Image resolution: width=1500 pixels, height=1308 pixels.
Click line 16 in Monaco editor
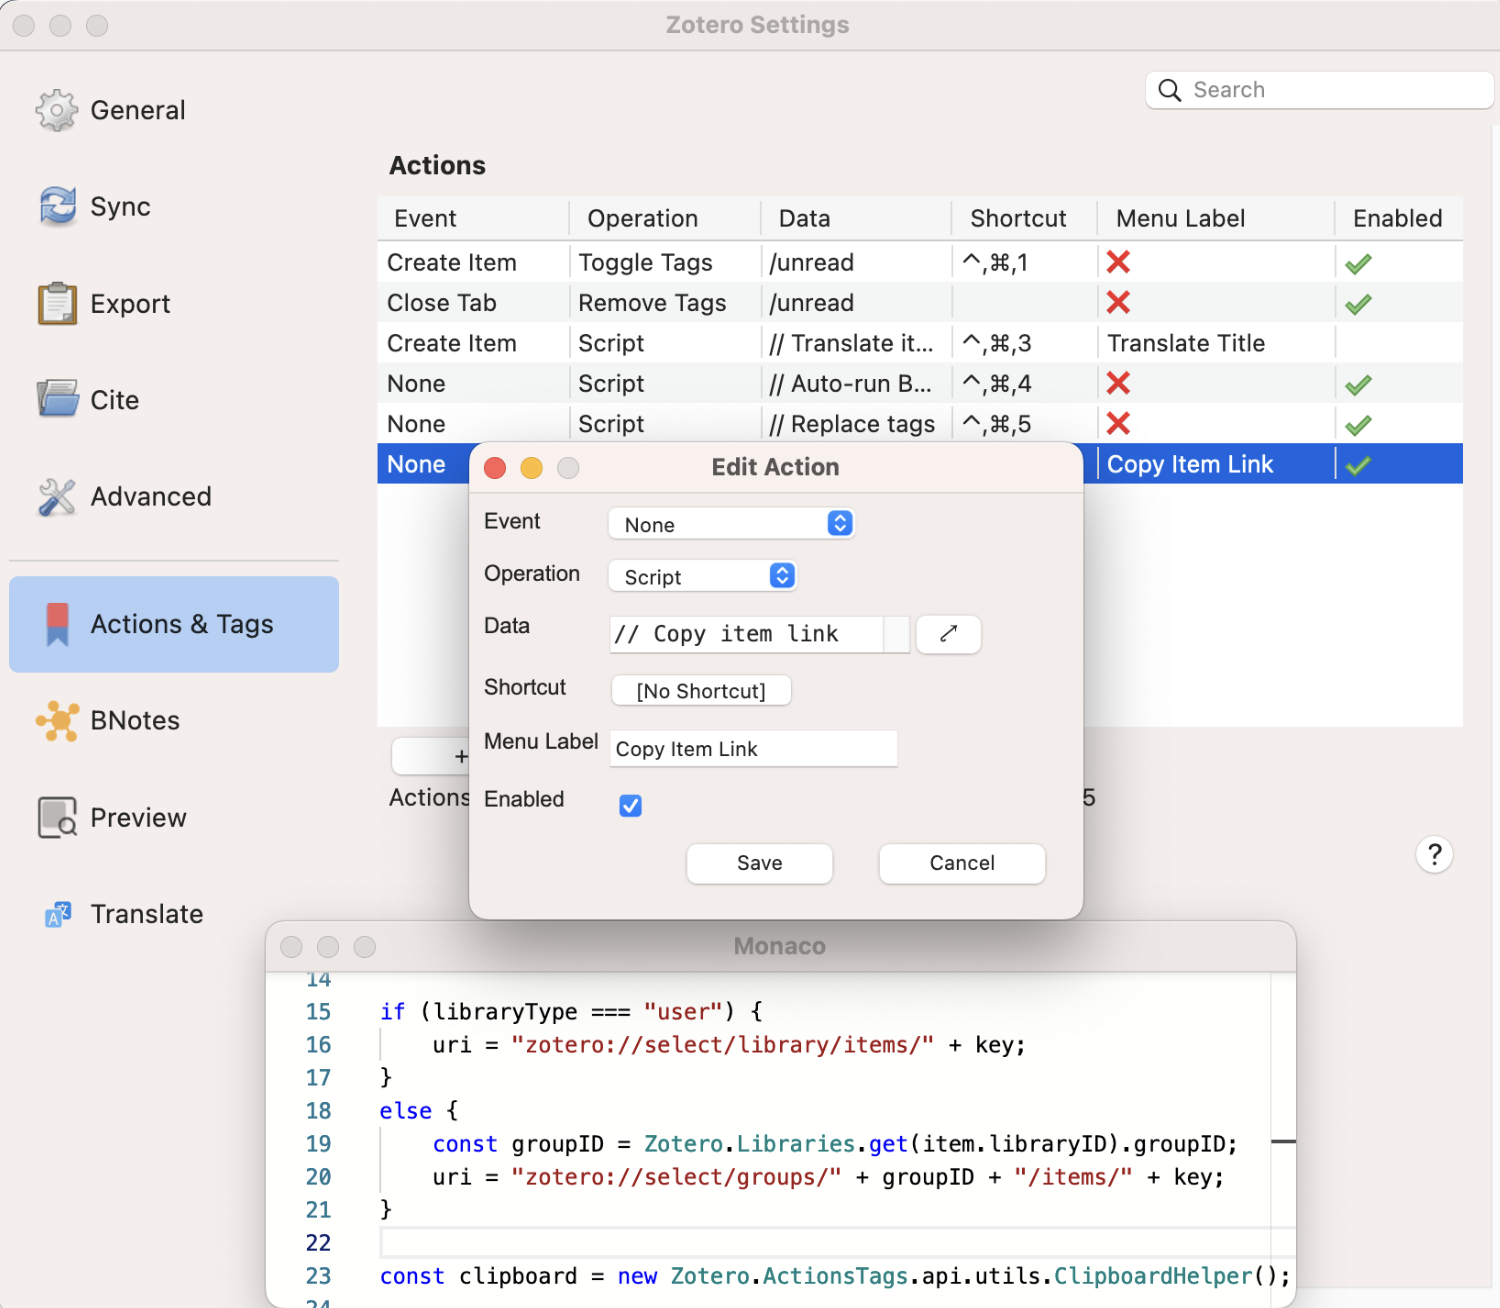tap(728, 1045)
